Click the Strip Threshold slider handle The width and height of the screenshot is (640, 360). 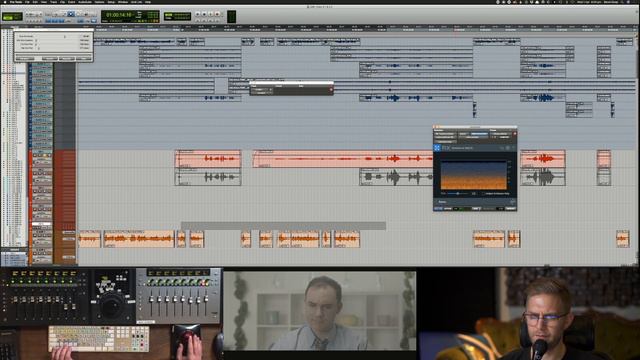coord(64,37)
